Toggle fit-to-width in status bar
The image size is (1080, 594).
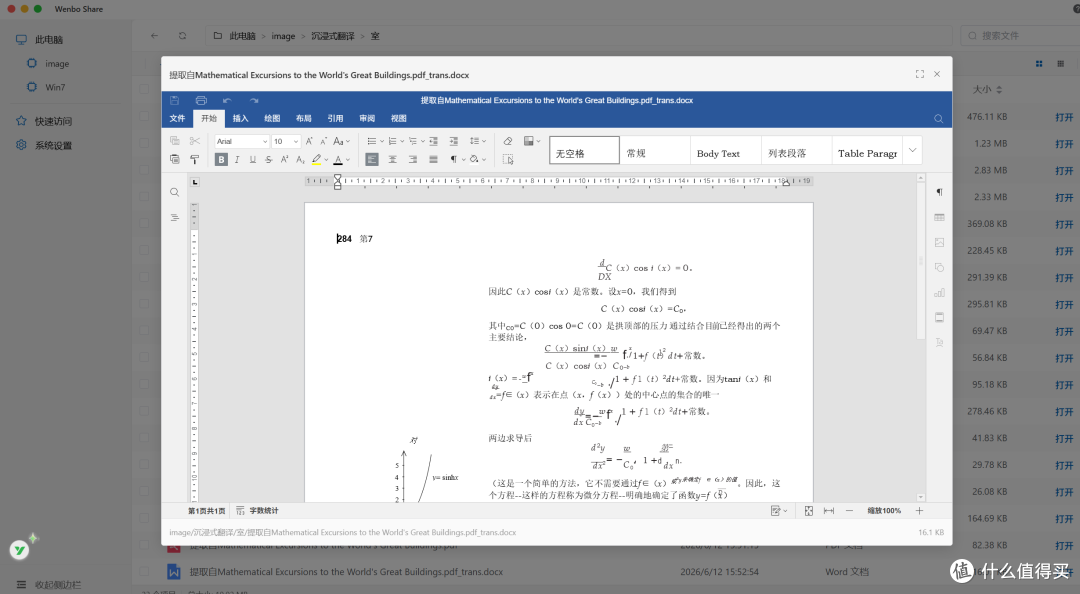pos(829,511)
